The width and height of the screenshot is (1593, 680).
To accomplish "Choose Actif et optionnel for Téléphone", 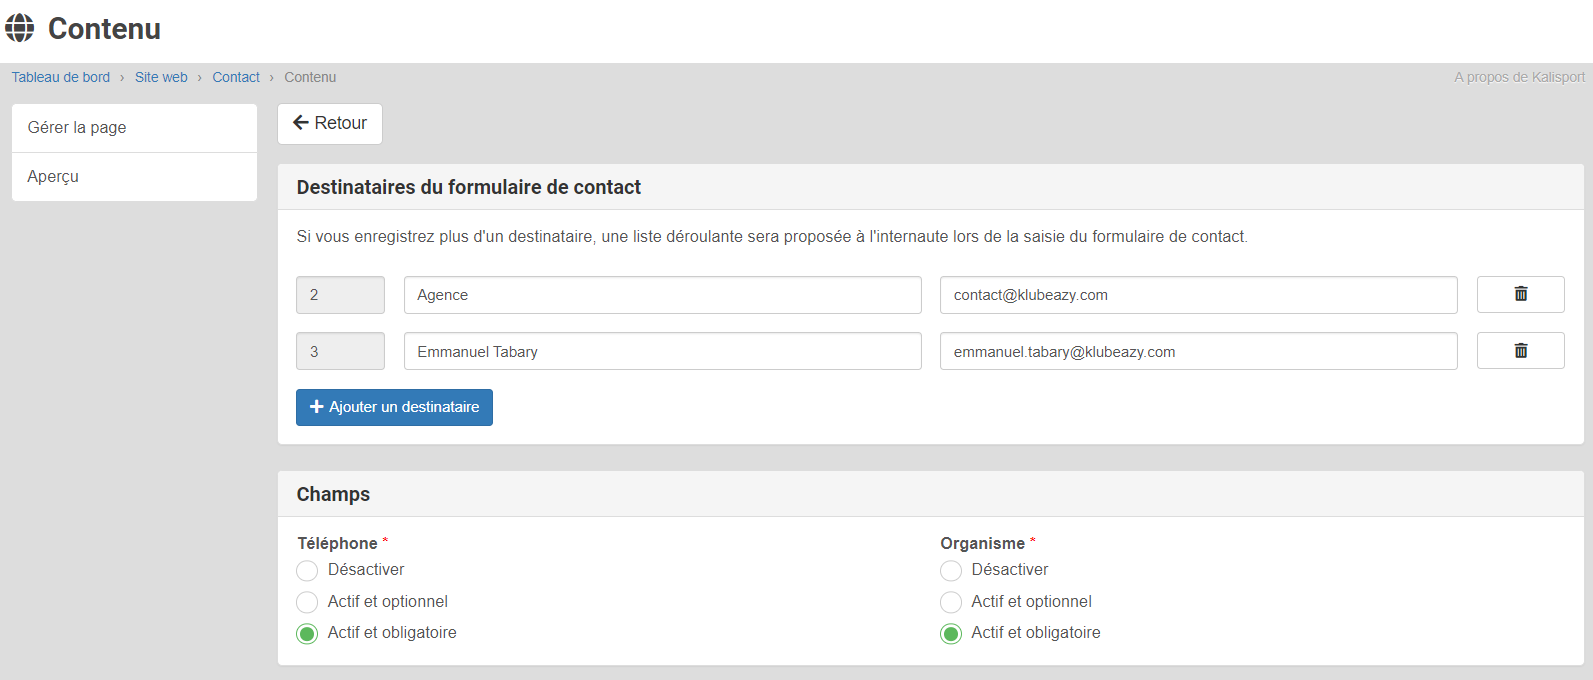I will click(x=307, y=602).
